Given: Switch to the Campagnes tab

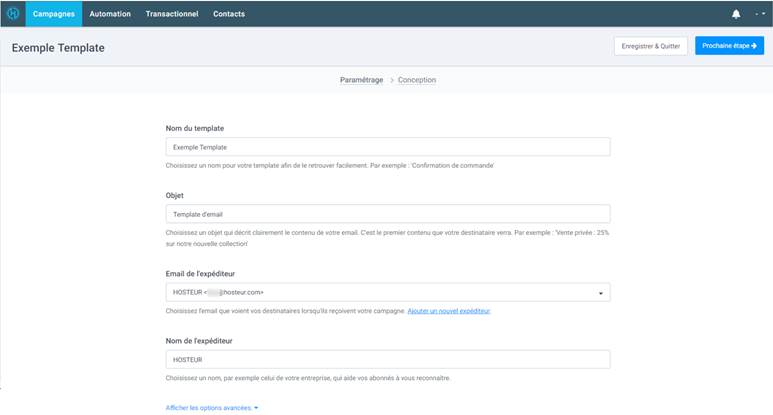Looking at the screenshot, I should (x=53, y=14).
